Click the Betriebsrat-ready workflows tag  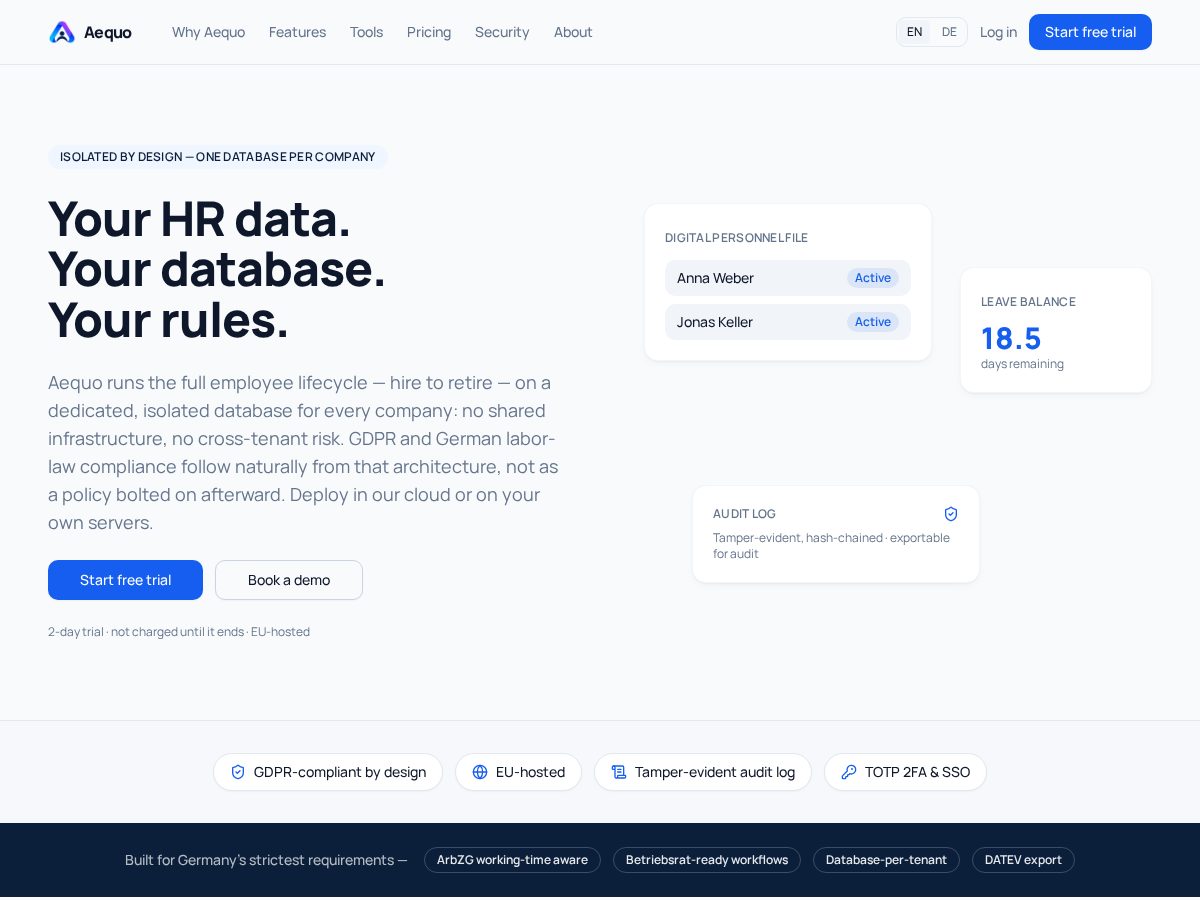tap(707, 860)
